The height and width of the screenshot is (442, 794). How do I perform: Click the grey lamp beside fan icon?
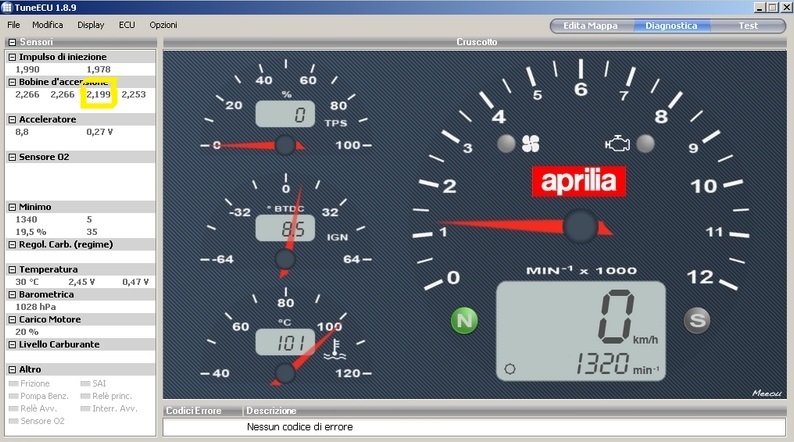(506, 144)
